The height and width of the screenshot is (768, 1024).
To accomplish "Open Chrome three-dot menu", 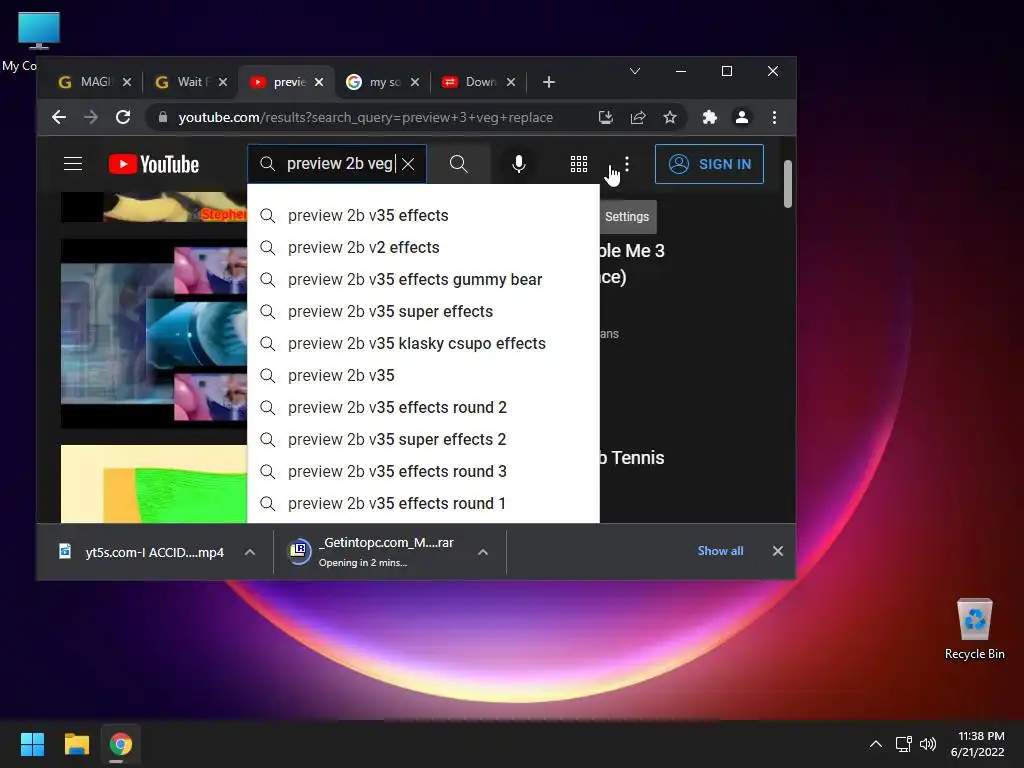I will [x=775, y=118].
